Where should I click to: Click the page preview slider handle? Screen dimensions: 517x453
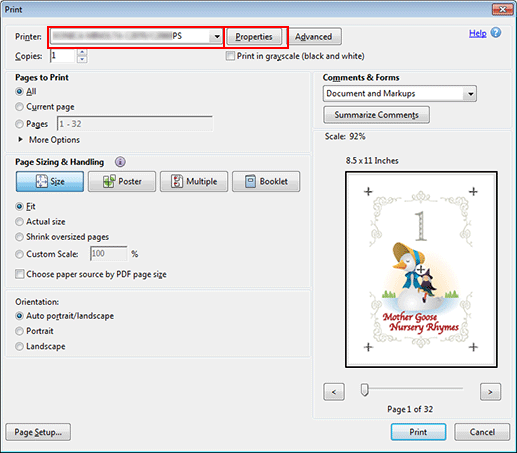point(365,389)
